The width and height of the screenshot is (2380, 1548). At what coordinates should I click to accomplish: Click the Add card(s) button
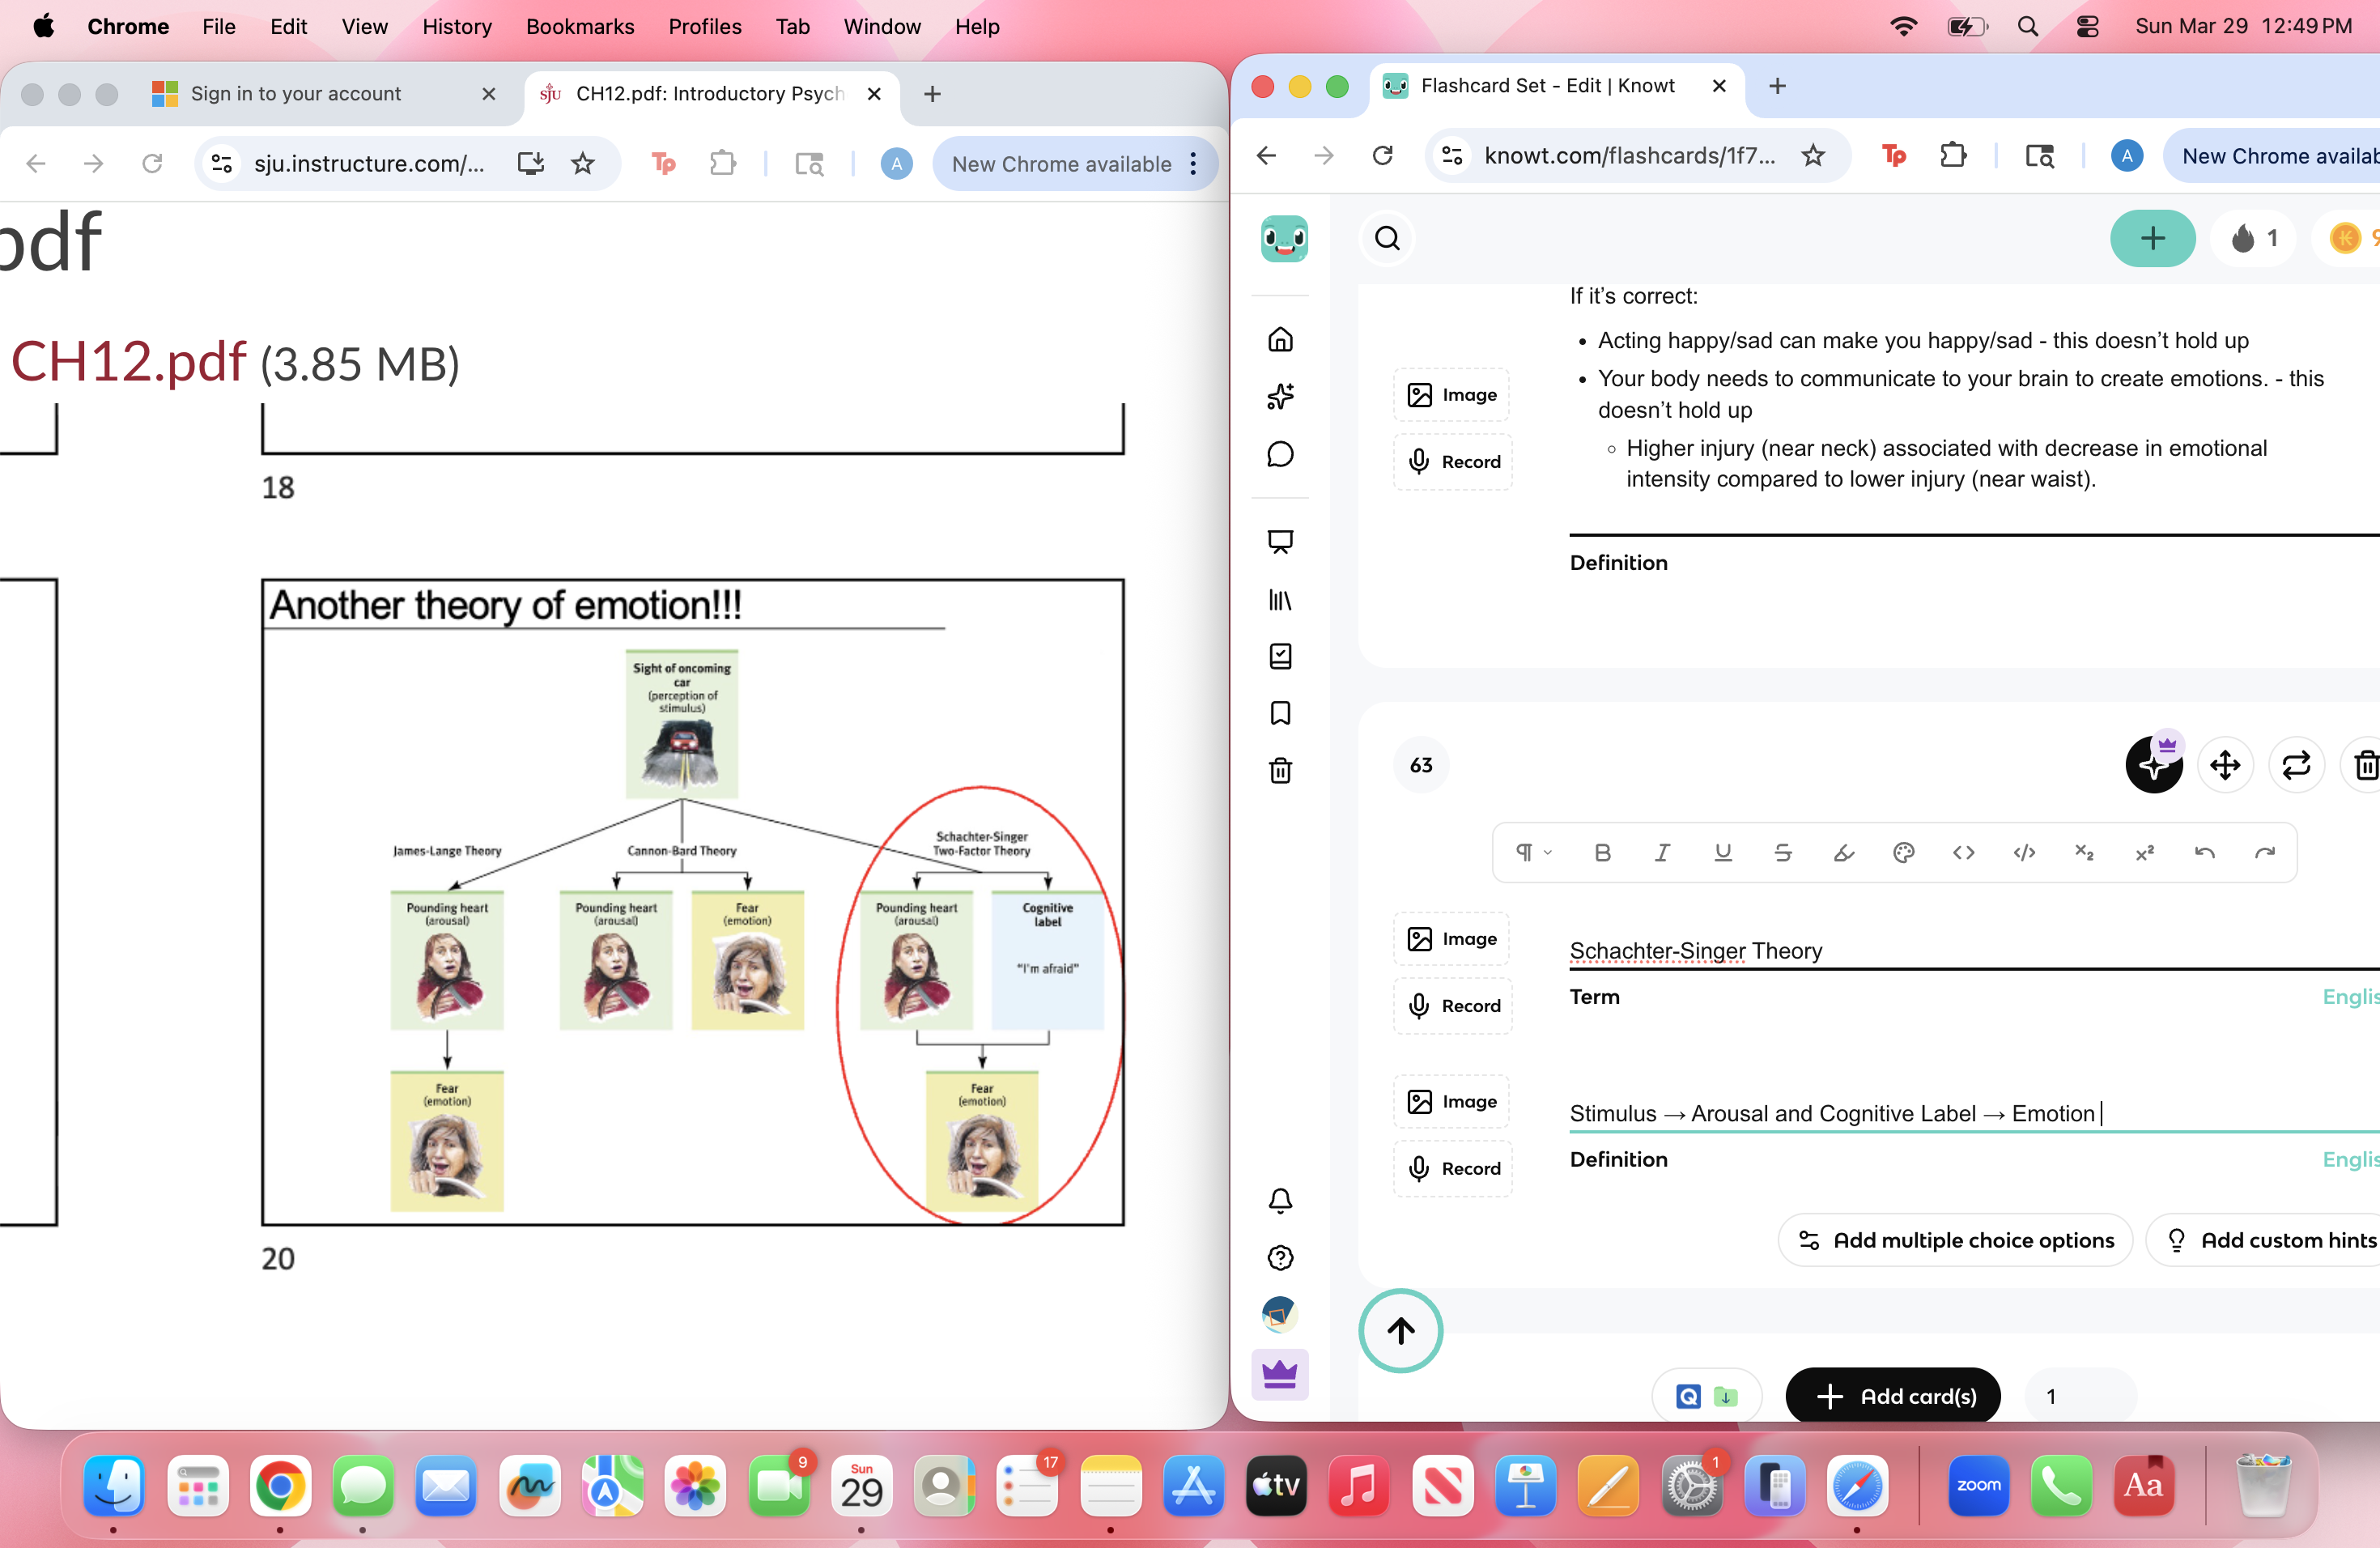1893,1396
